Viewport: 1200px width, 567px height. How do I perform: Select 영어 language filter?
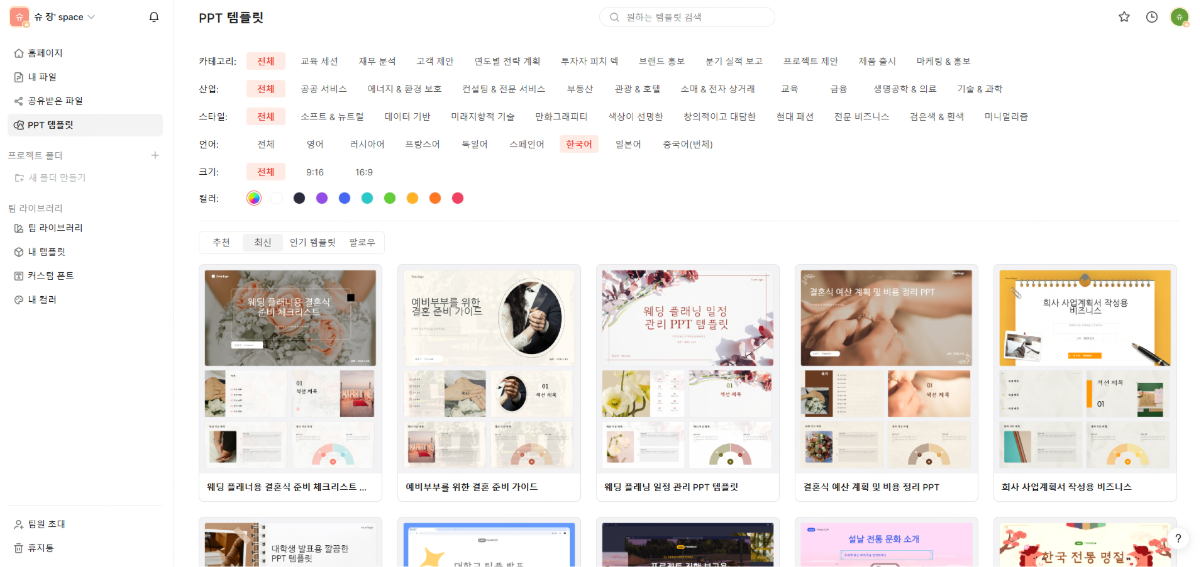(x=316, y=144)
